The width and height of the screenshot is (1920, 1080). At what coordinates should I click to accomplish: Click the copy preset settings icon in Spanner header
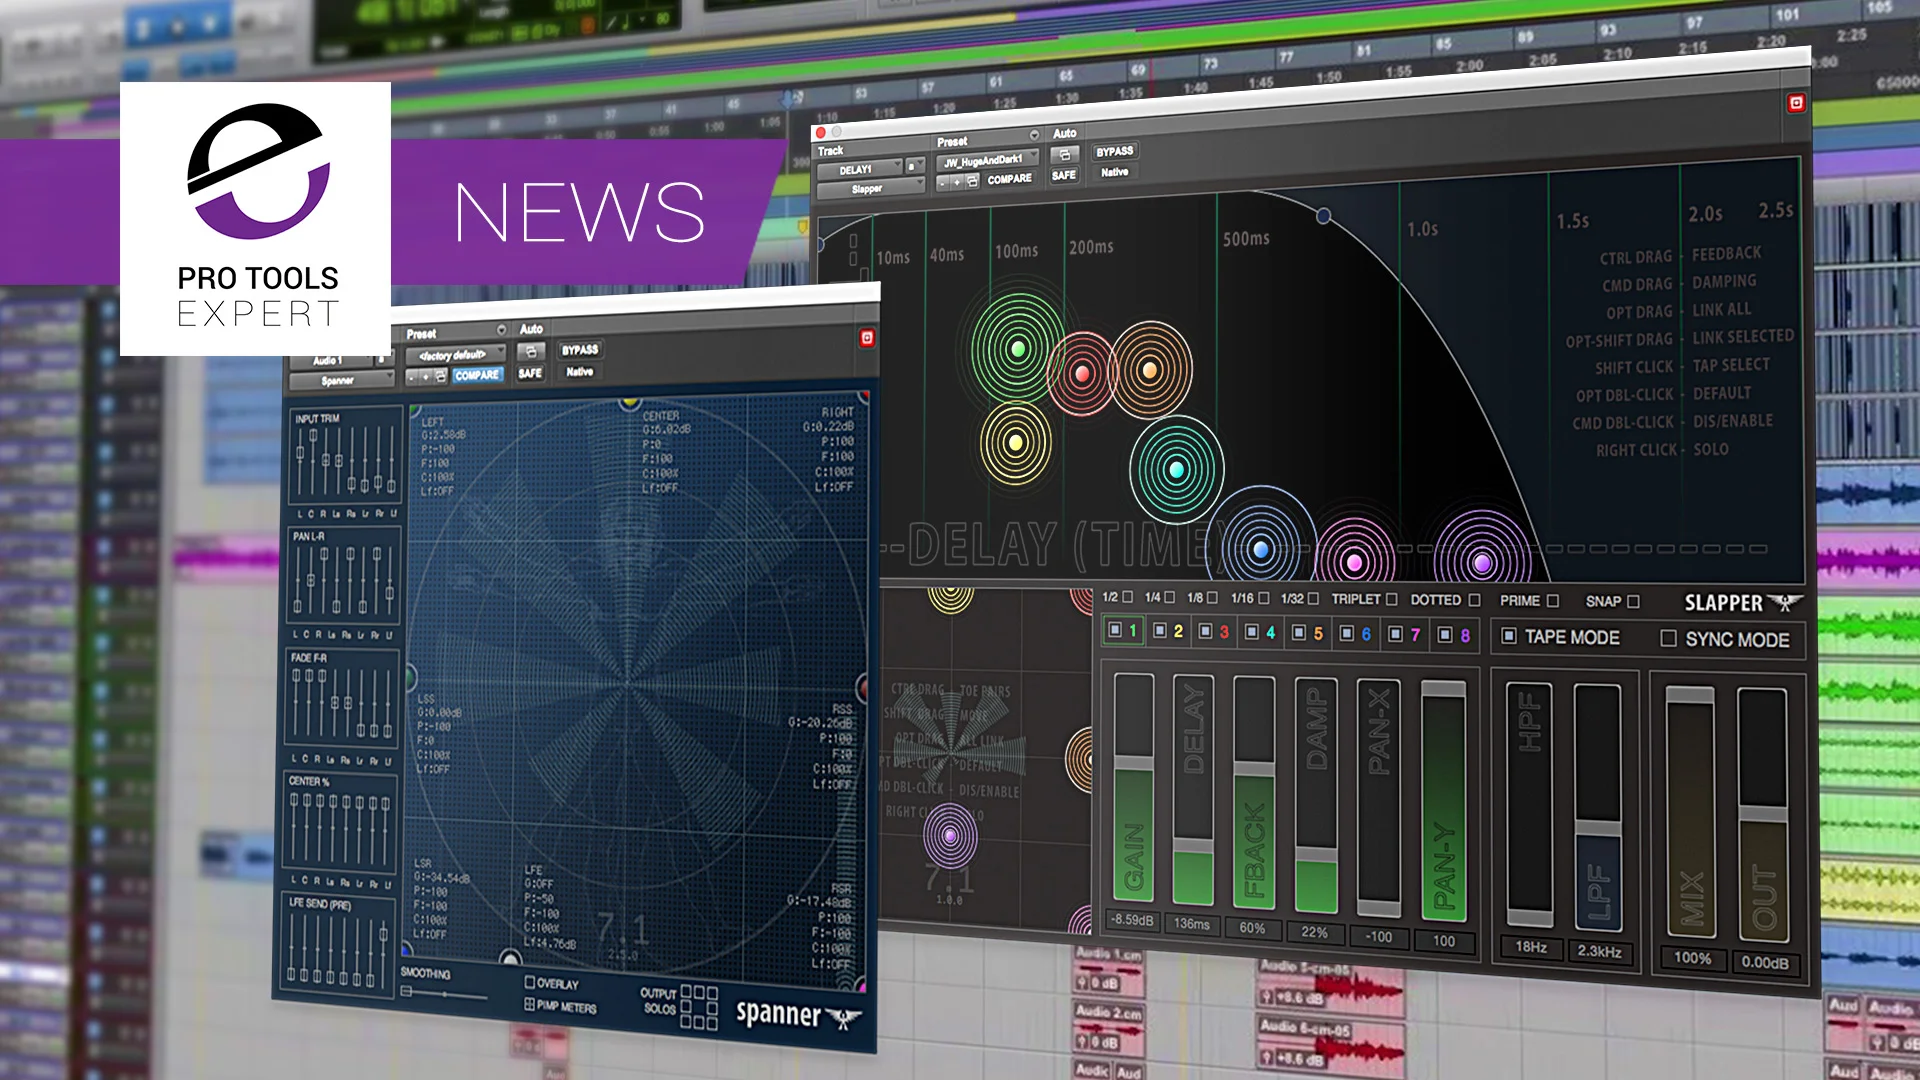(440, 375)
